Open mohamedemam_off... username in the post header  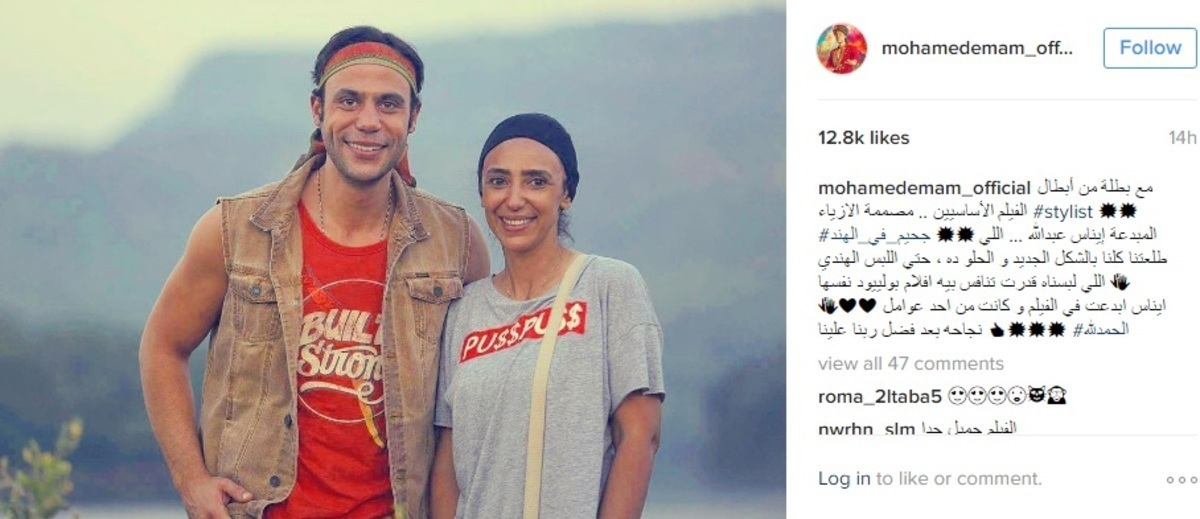pyautogui.click(x=976, y=48)
